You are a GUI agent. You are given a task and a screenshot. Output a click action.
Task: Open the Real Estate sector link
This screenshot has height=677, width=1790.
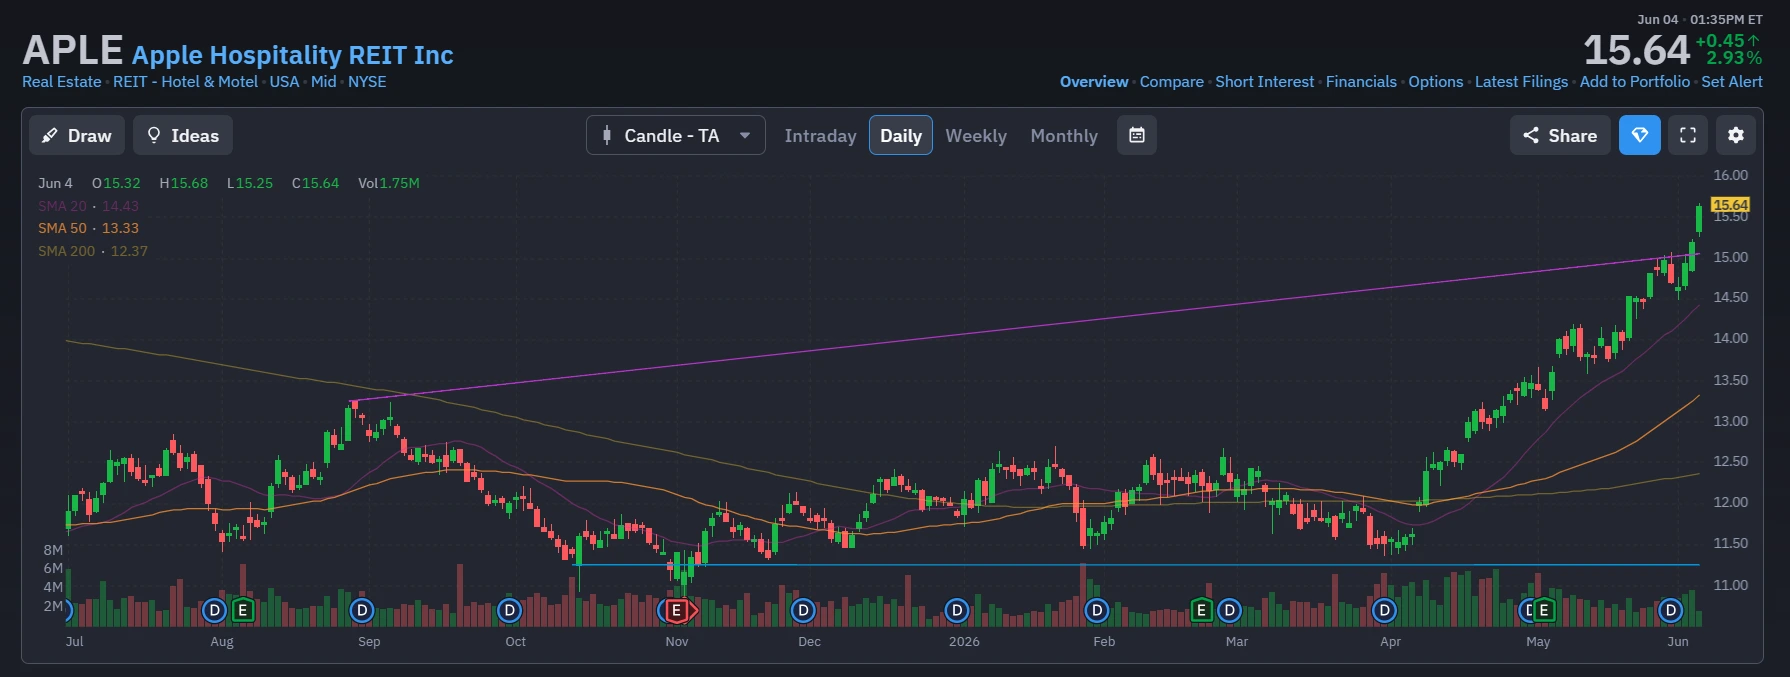coord(62,82)
